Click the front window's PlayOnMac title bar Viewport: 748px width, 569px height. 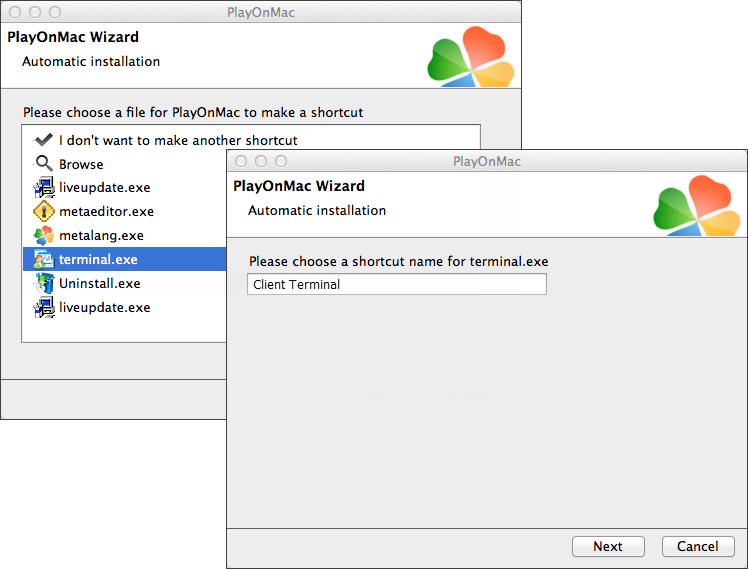[487, 161]
